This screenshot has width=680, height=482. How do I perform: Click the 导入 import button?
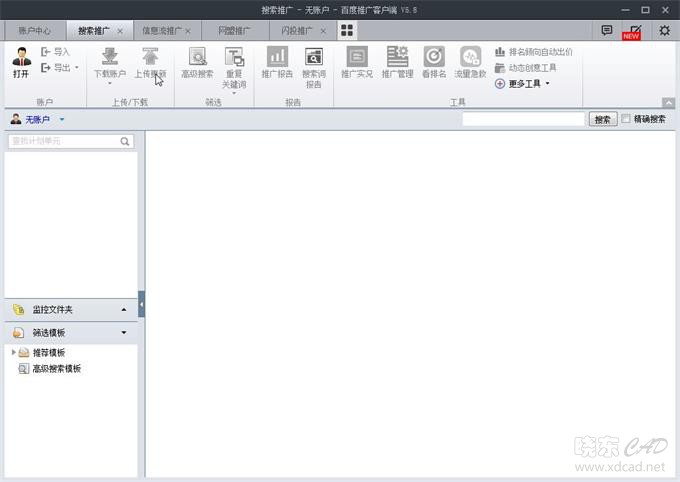55,52
